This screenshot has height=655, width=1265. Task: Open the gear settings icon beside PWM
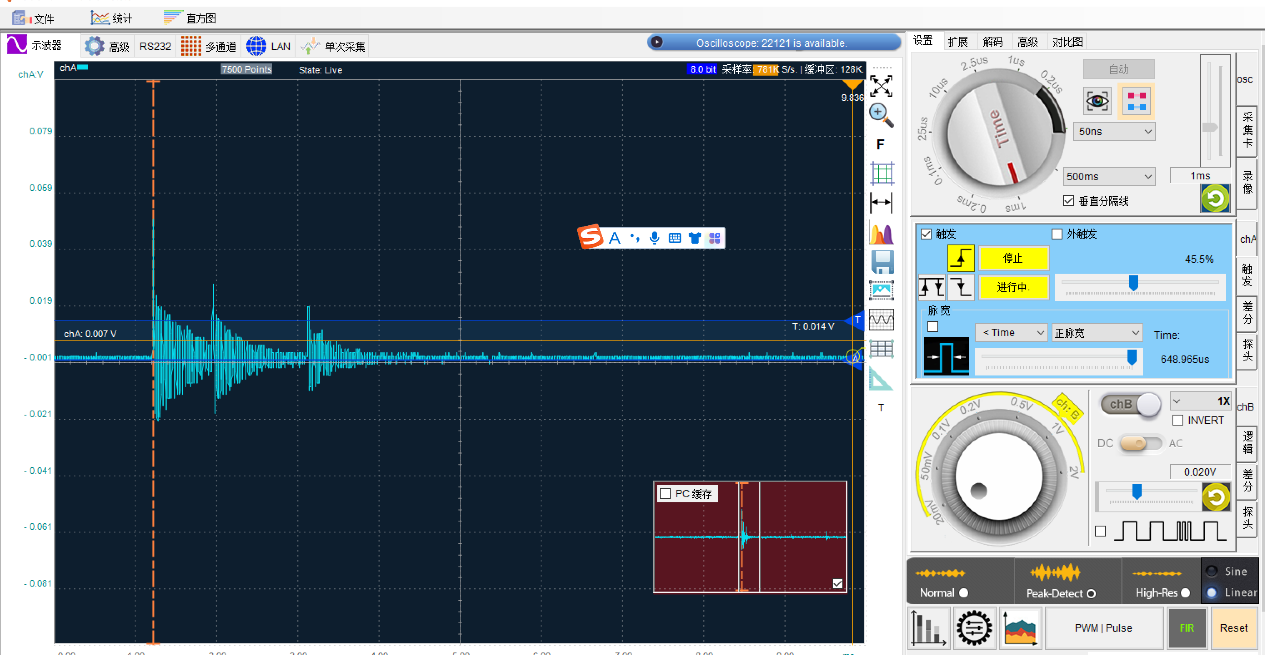coord(971,628)
